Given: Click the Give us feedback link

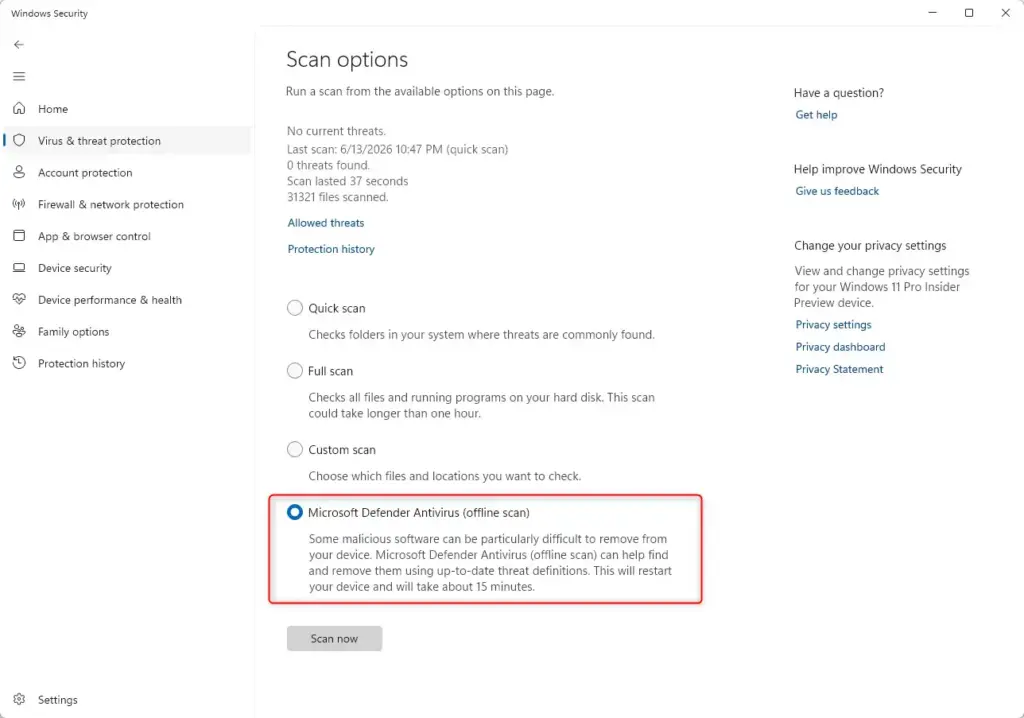Looking at the screenshot, I should point(837,191).
